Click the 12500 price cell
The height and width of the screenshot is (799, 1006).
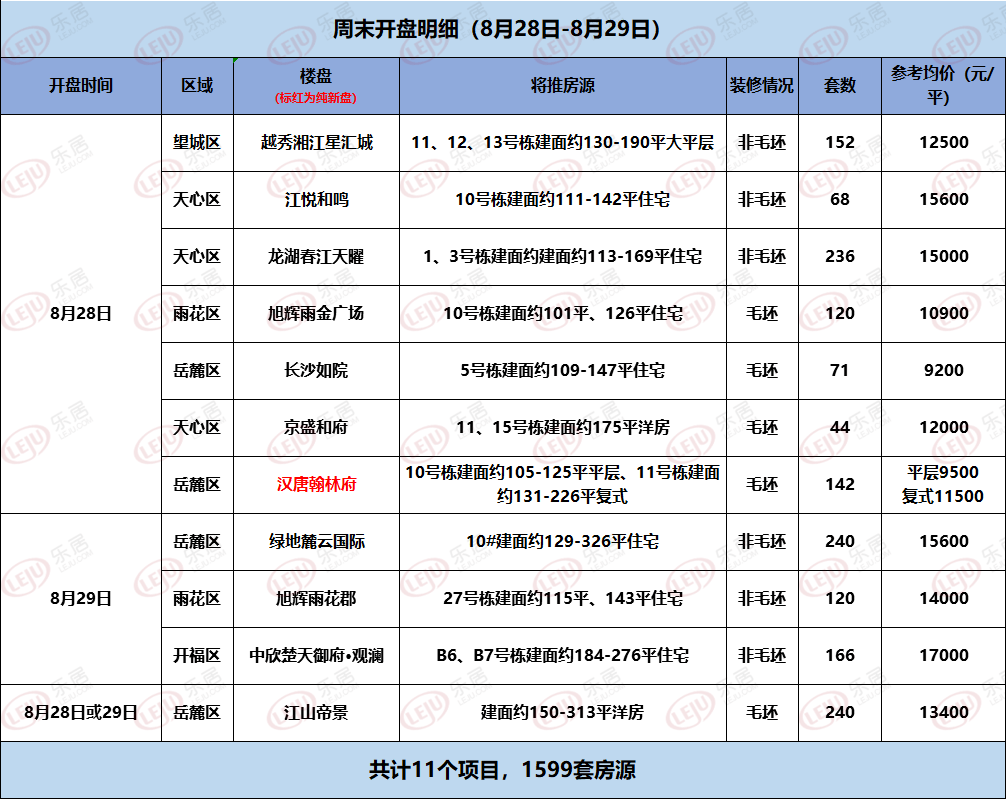point(944,142)
